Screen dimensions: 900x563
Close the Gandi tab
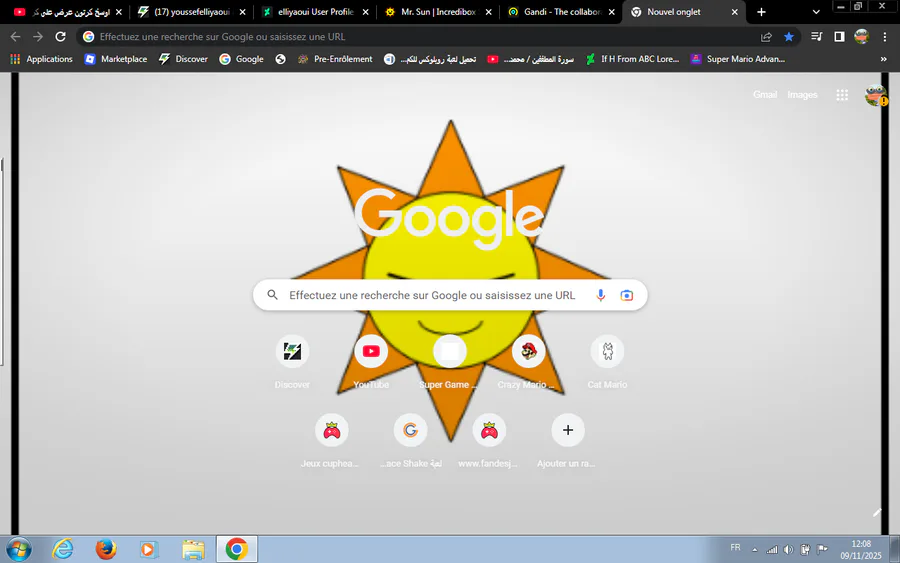pos(611,12)
